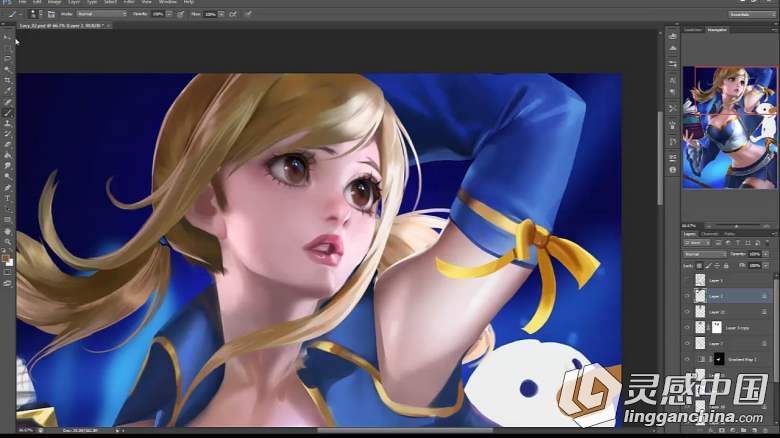Select the Rectangular Marquee tool
Image resolution: width=780 pixels, height=438 pixels.
coord(7,48)
